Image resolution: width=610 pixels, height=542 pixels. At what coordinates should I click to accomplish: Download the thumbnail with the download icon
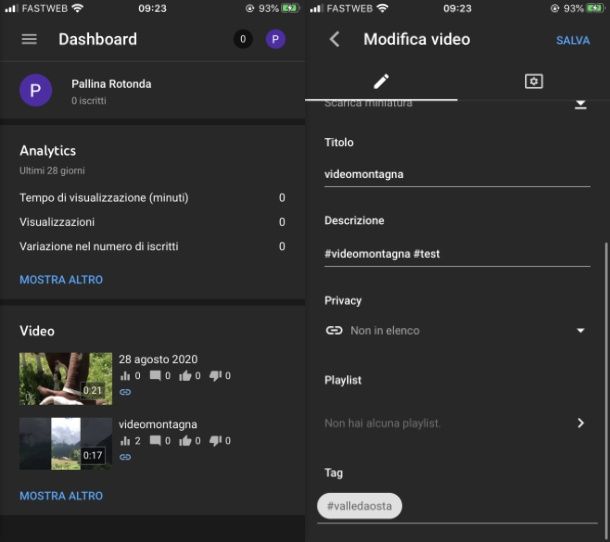point(581,104)
